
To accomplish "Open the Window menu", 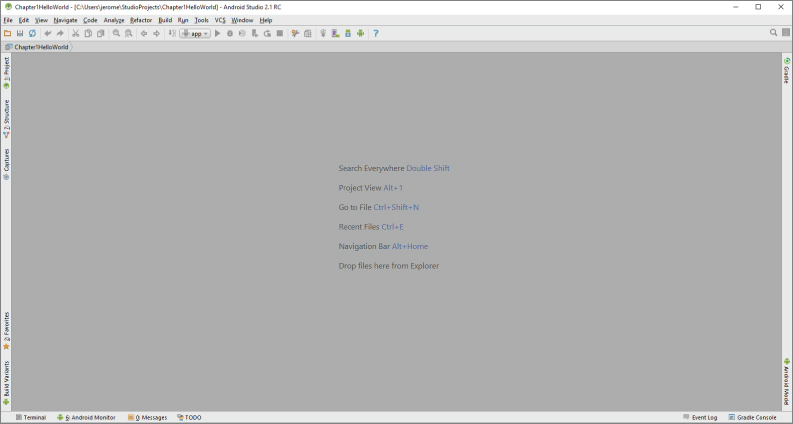I will (x=242, y=20).
